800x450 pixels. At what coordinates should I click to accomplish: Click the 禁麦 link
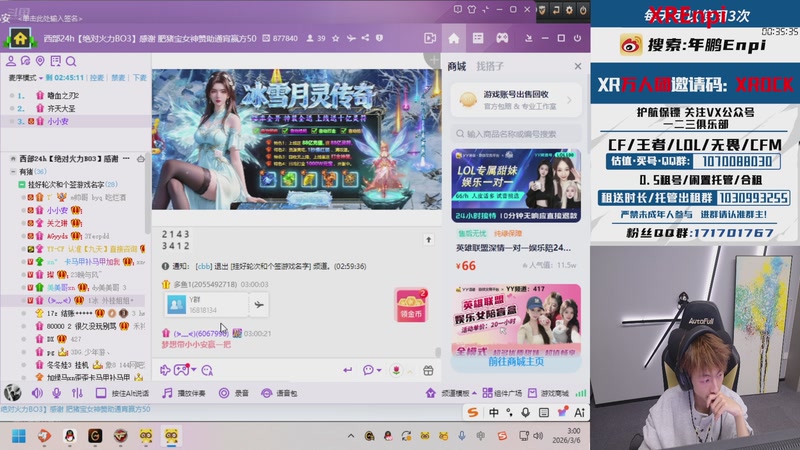point(118,78)
